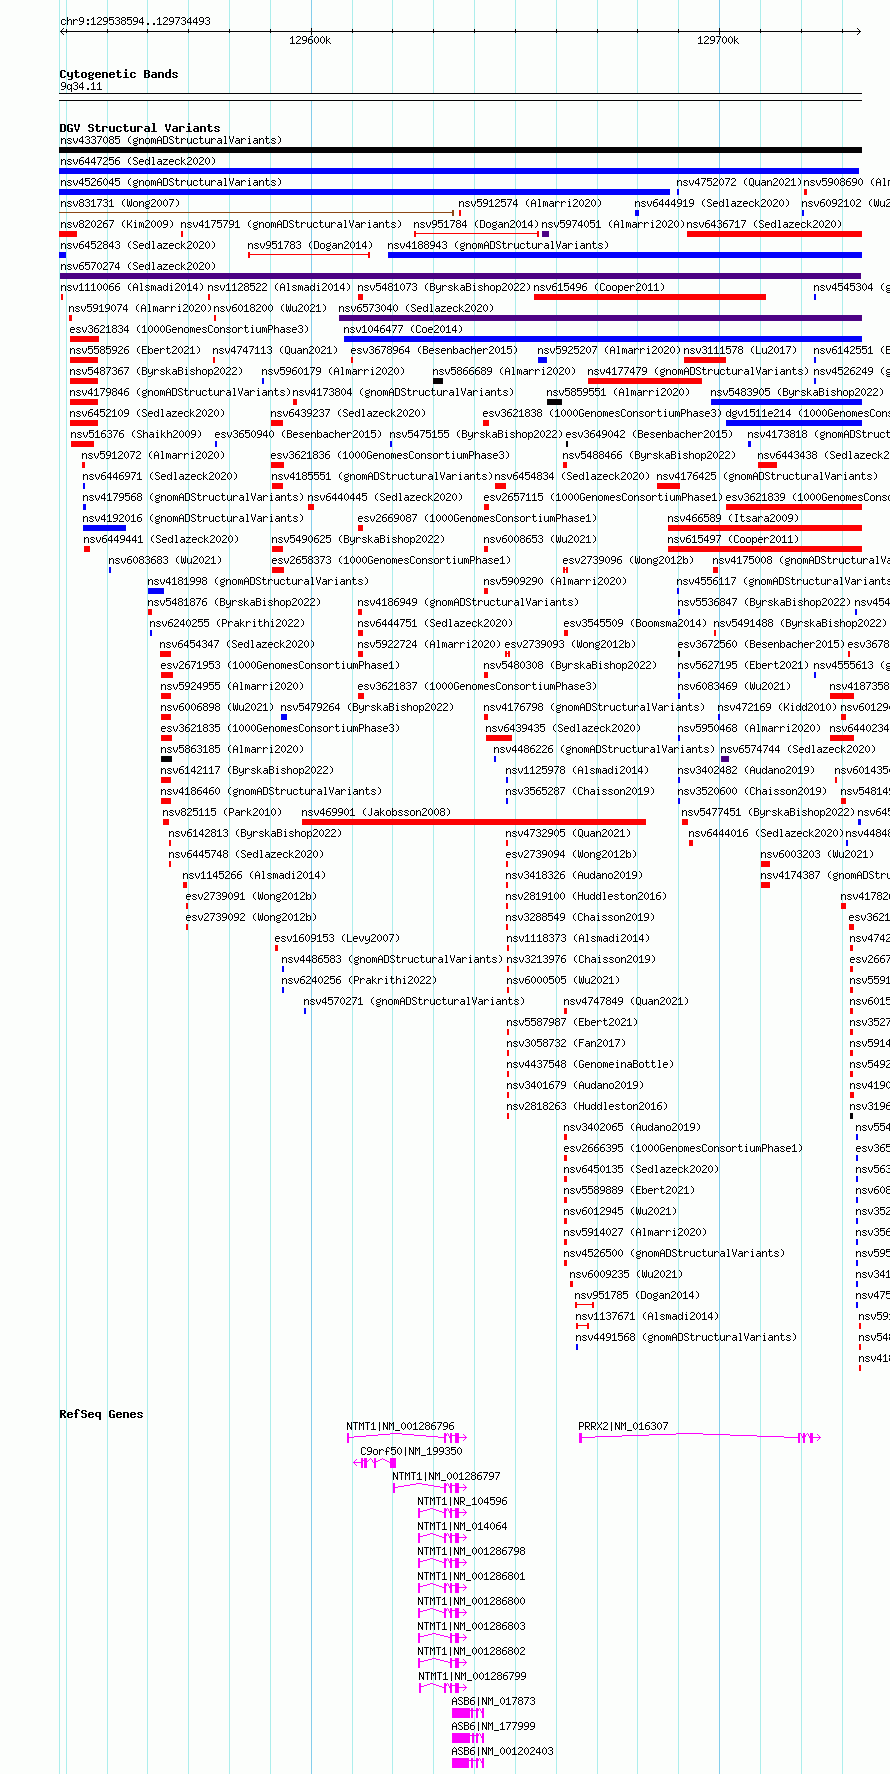The image size is (890, 1774).
Task: Click the red span bar under nsv951783
Action: click(x=309, y=255)
